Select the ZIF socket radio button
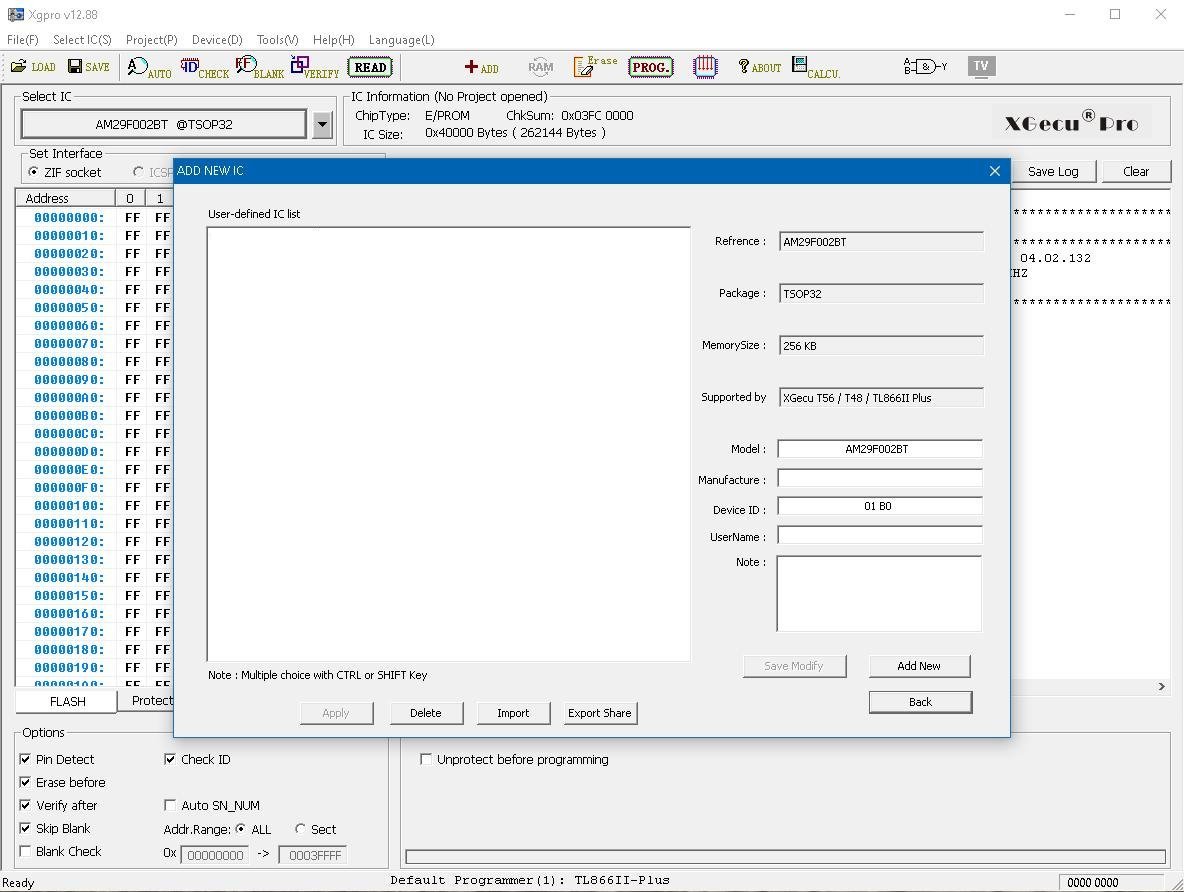Image resolution: width=1184 pixels, height=892 pixels. click(33, 172)
